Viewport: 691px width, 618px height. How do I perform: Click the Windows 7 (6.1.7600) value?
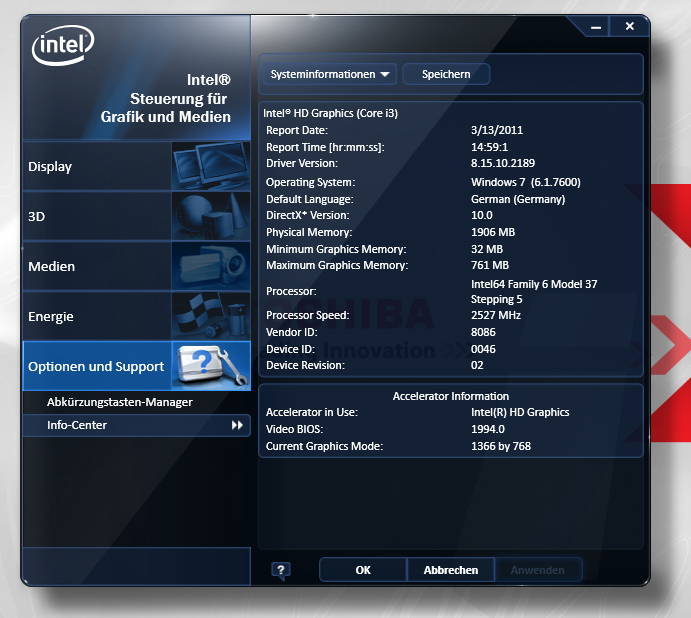pyautogui.click(x=526, y=182)
